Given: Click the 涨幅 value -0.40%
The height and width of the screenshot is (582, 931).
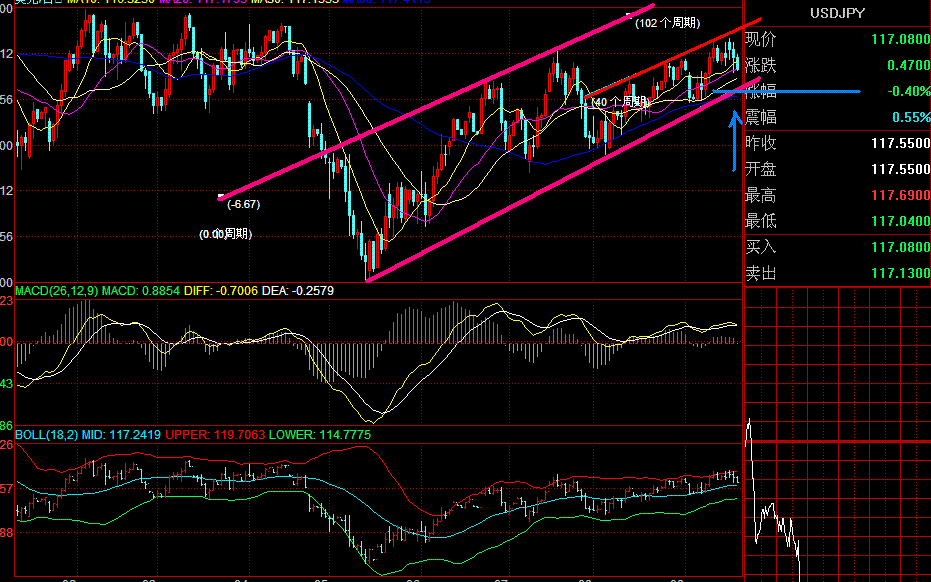Looking at the screenshot, I should pos(908,91).
